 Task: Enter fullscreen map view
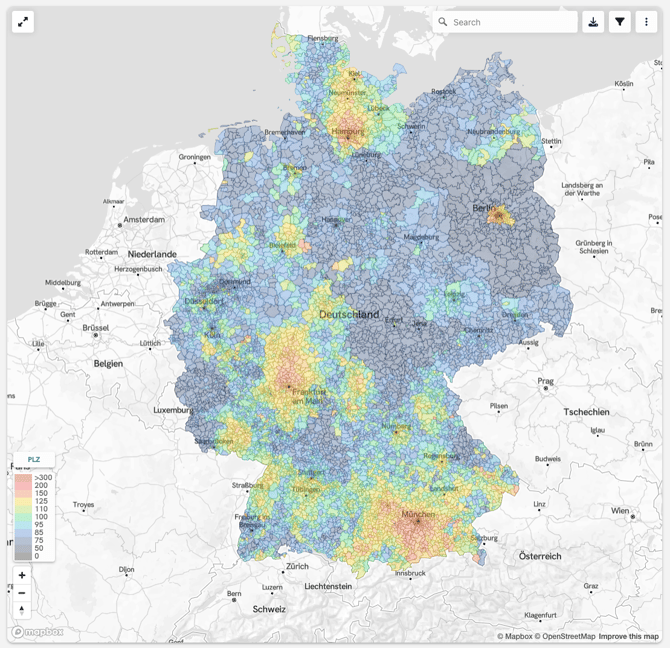(x=23, y=22)
